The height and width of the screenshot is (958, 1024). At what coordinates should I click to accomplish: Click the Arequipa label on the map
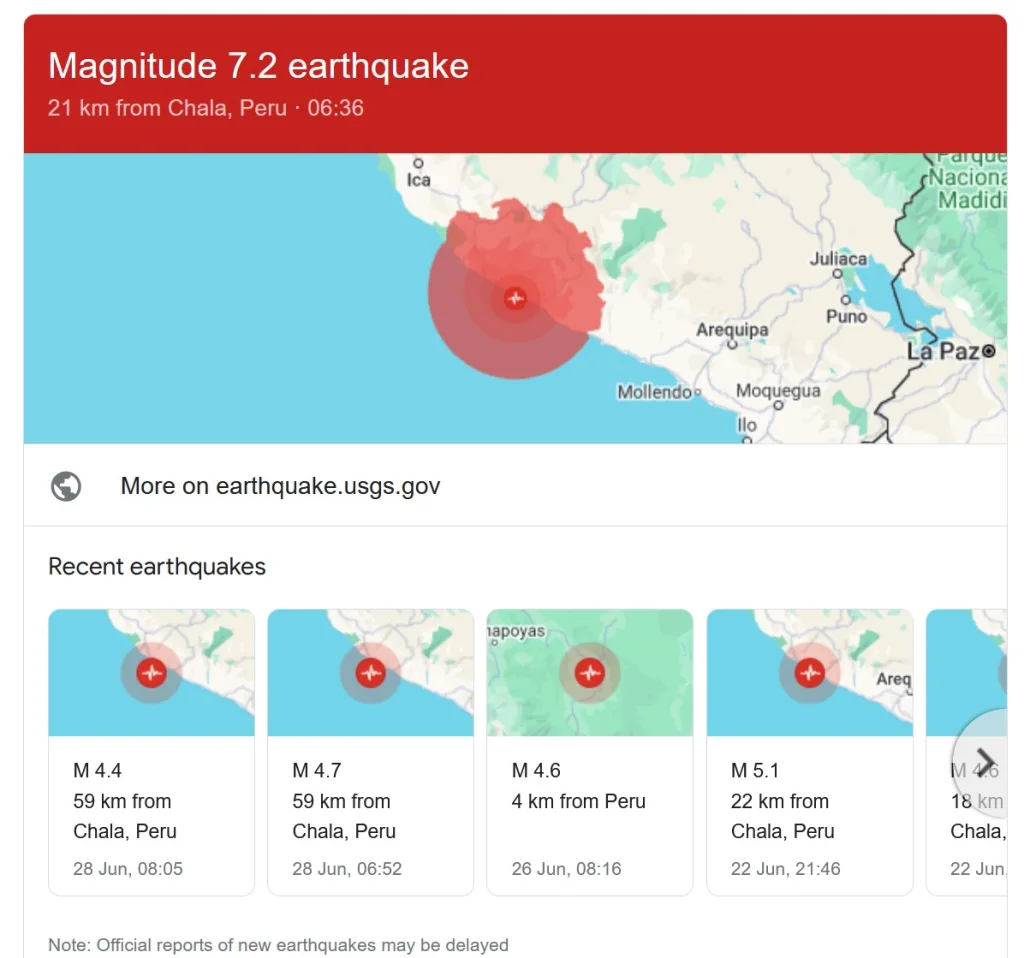point(732,329)
